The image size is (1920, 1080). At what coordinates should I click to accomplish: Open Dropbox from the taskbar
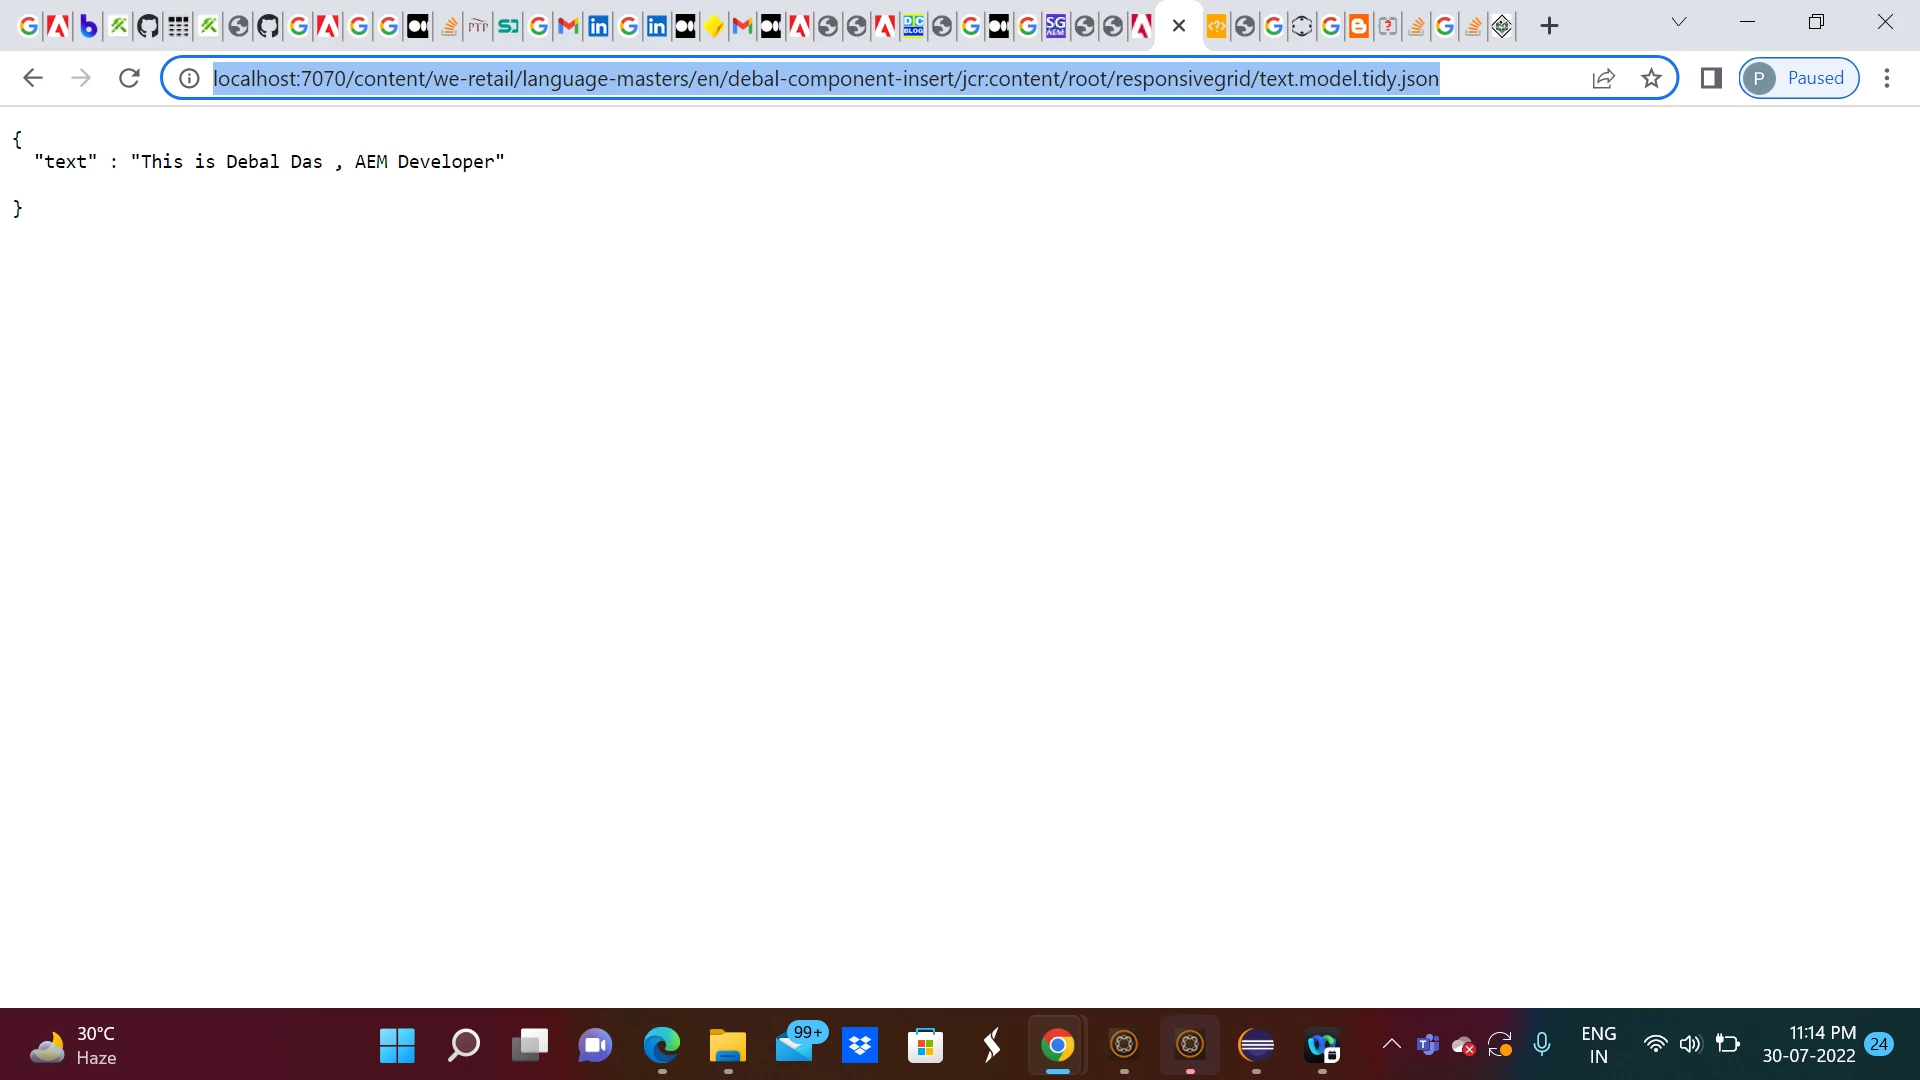(860, 1045)
